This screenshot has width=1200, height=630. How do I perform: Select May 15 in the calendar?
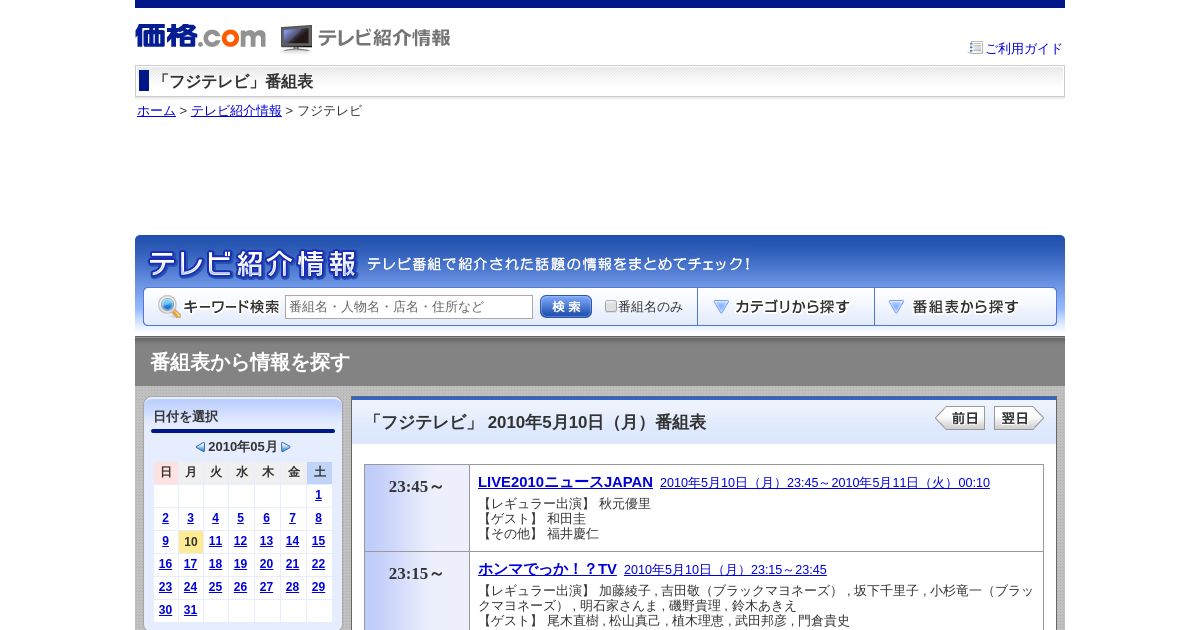point(318,541)
